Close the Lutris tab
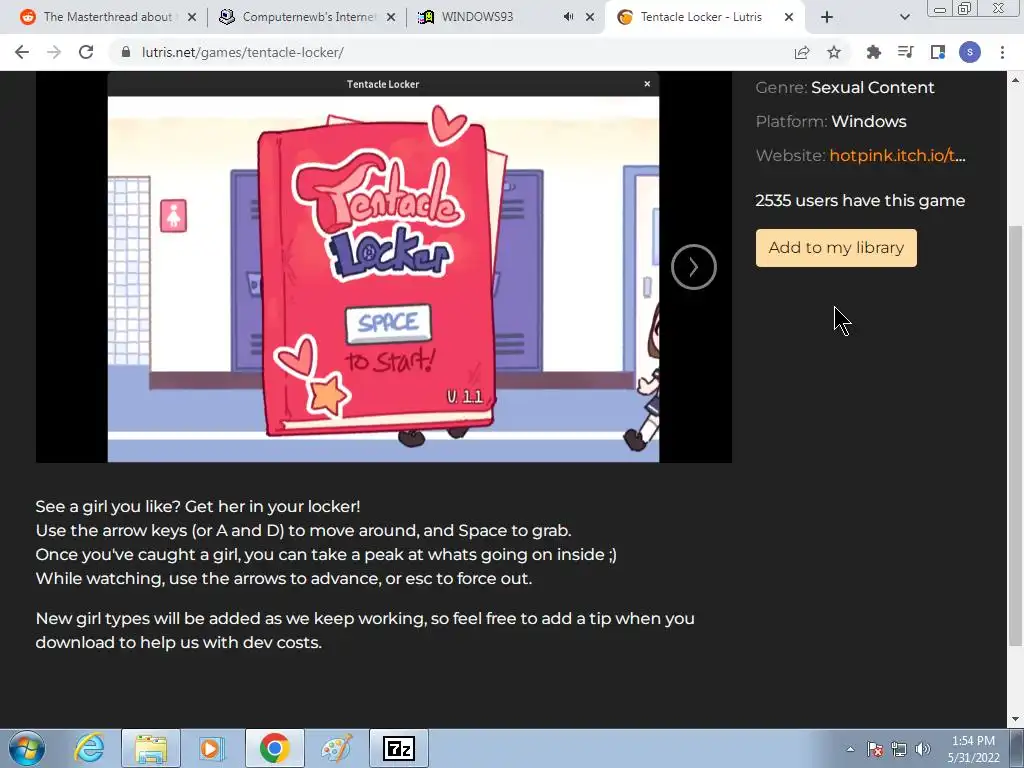The image size is (1024, 768). click(789, 17)
